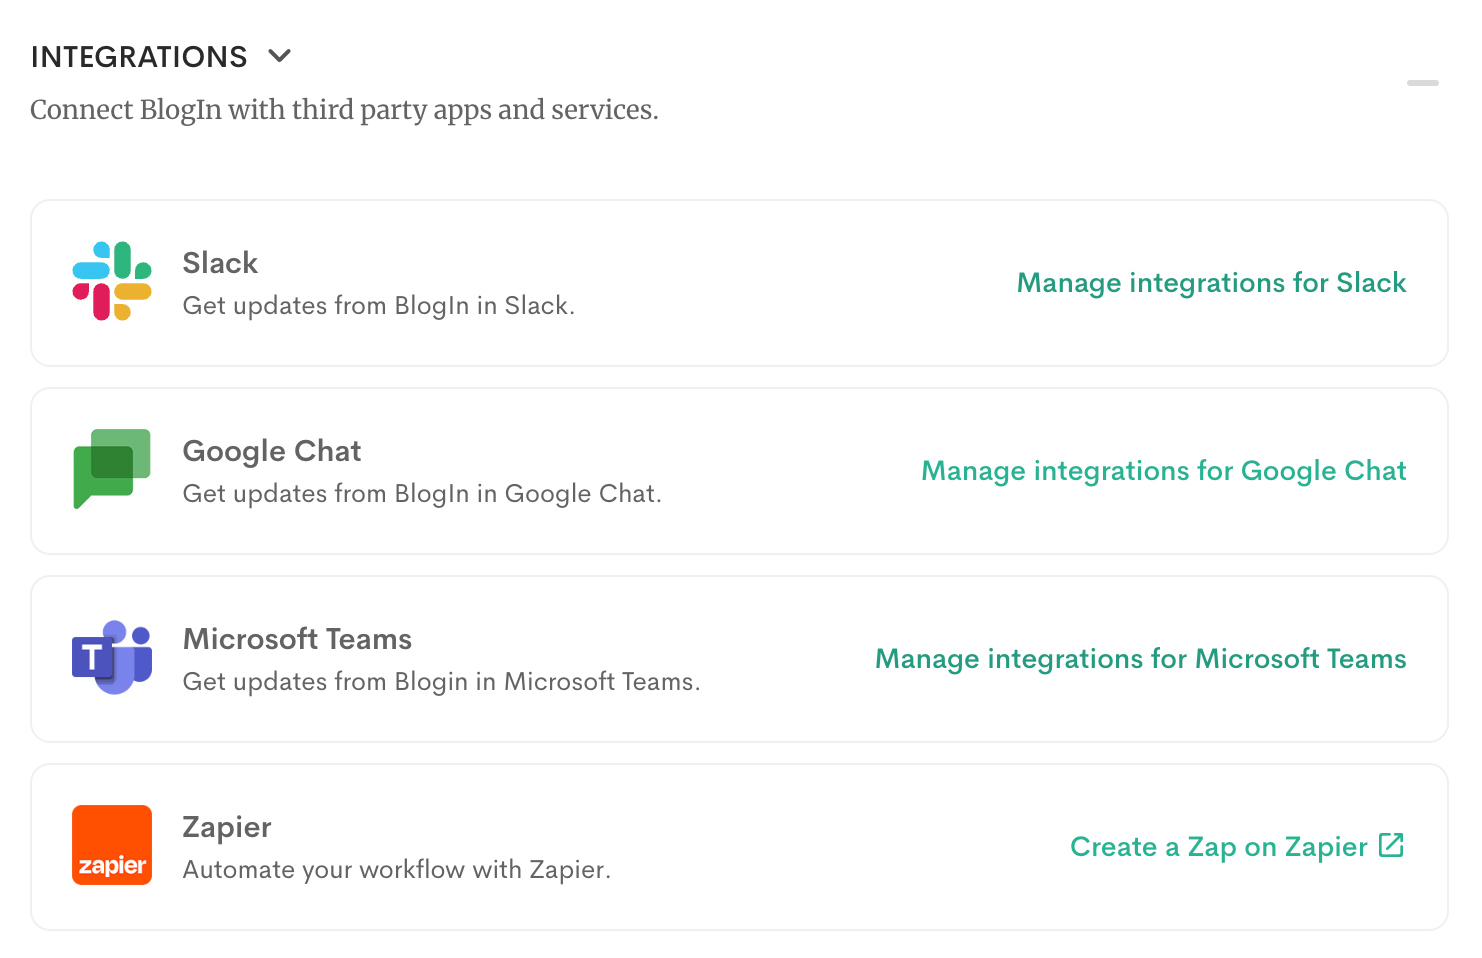
Task: Click the external link icon beside Zapier link
Action: [x=1391, y=845]
